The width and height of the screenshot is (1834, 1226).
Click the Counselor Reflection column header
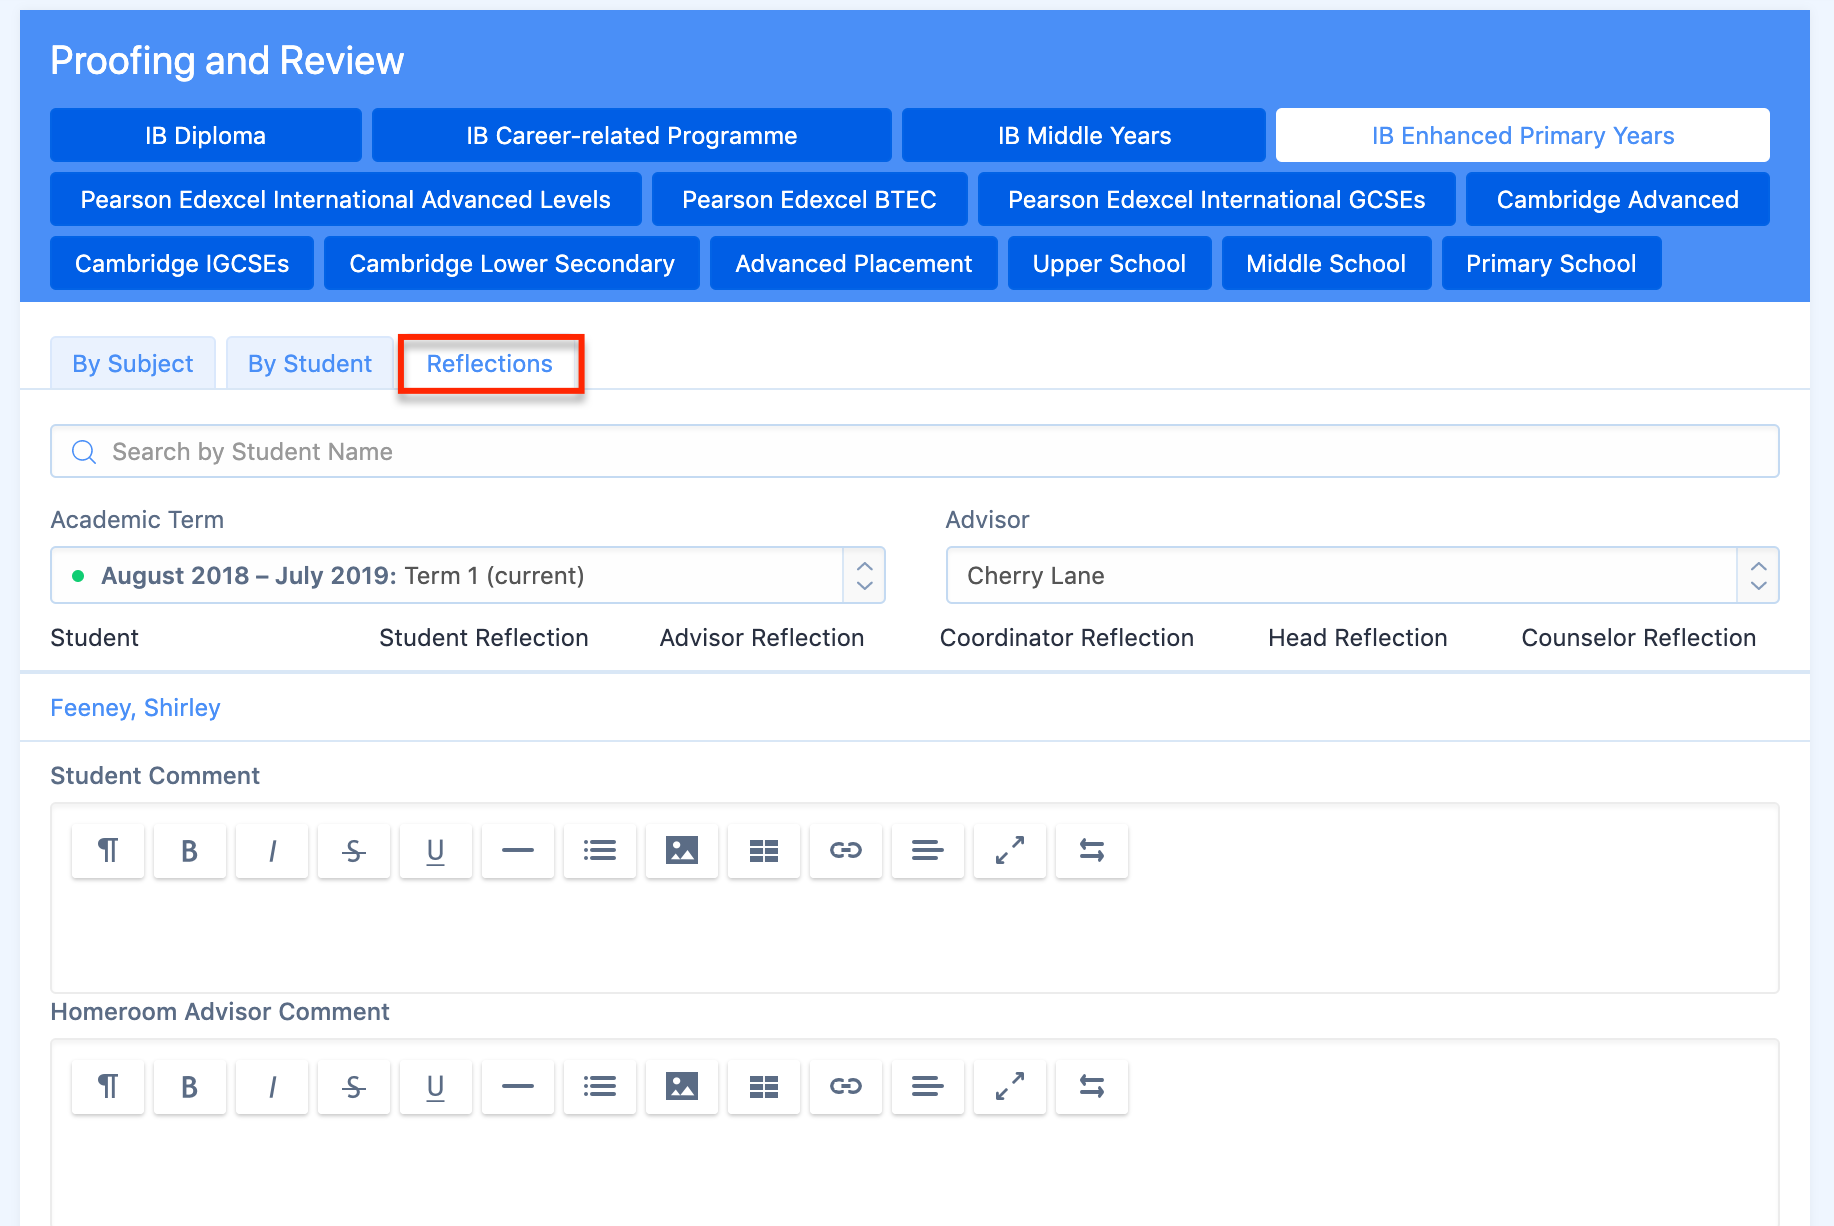pyautogui.click(x=1639, y=637)
